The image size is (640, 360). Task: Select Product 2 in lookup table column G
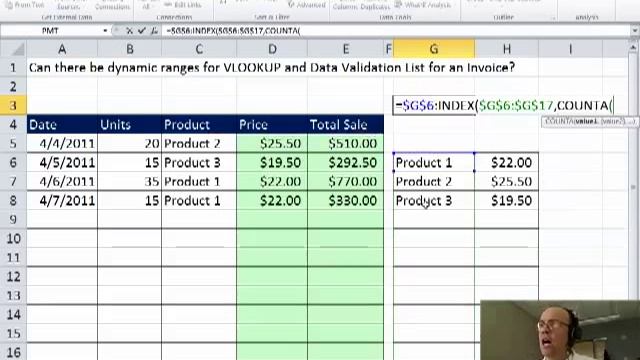point(434,182)
